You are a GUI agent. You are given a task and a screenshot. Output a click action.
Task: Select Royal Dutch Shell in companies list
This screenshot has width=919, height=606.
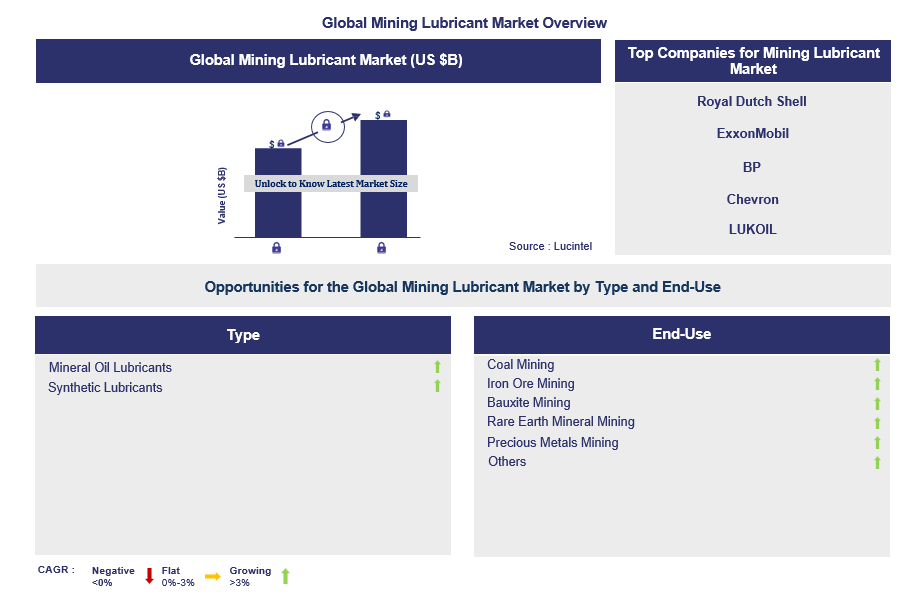tap(752, 101)
